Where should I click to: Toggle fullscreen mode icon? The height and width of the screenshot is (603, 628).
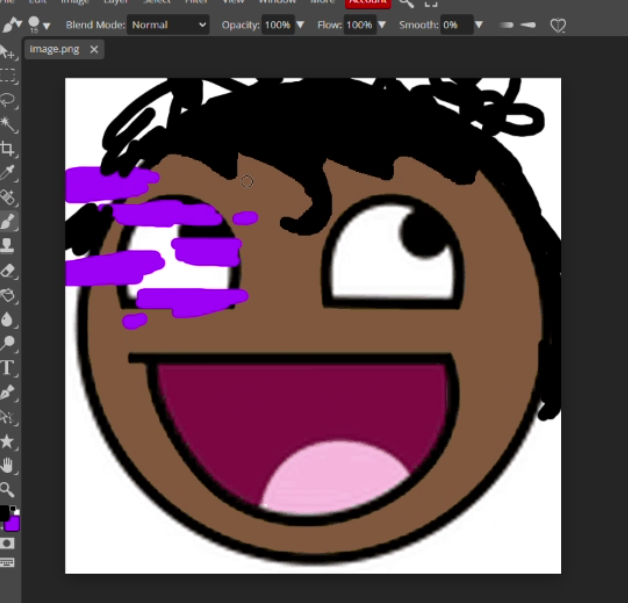(x=431, y=4)
